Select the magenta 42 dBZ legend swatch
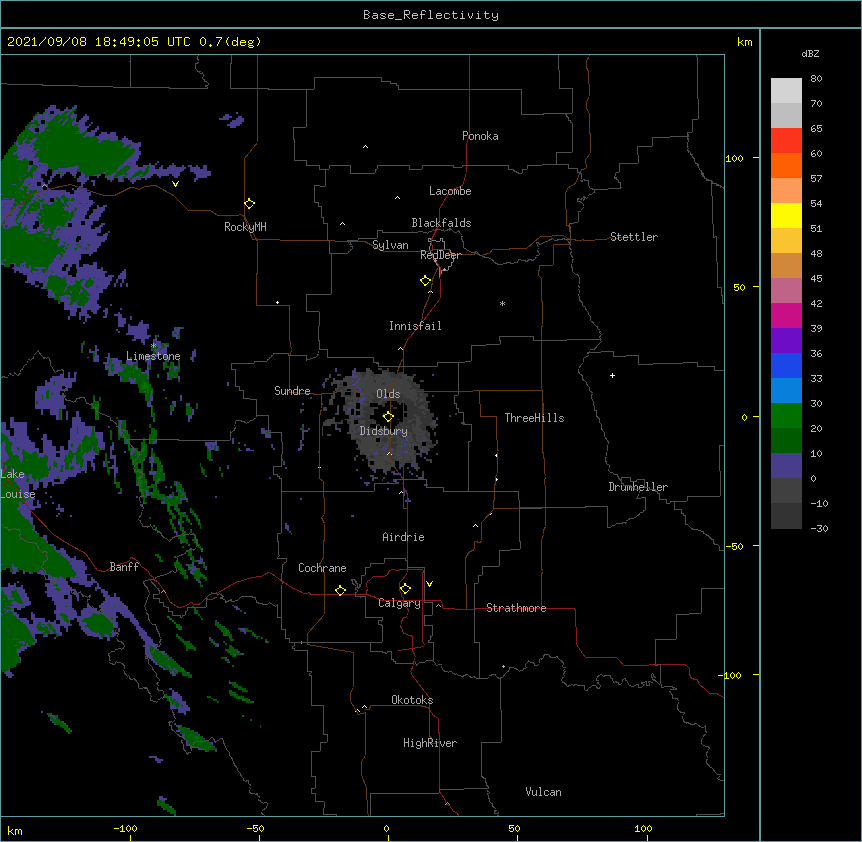 coord(786,315)
